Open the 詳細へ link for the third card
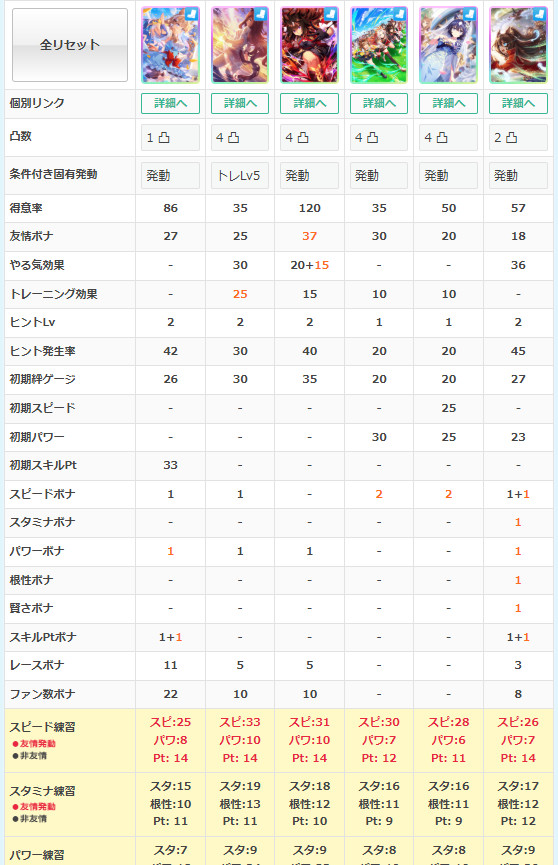The image size is (558, 865). tap(310, 103)
